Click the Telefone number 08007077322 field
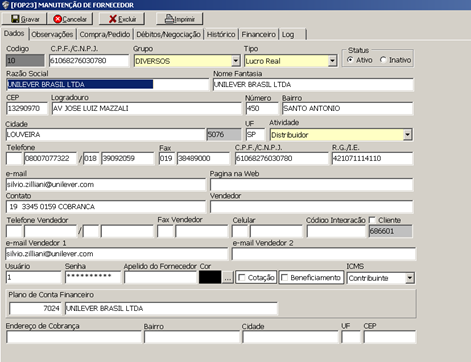This screenshot has width=471, height=362. pos(50,158)
